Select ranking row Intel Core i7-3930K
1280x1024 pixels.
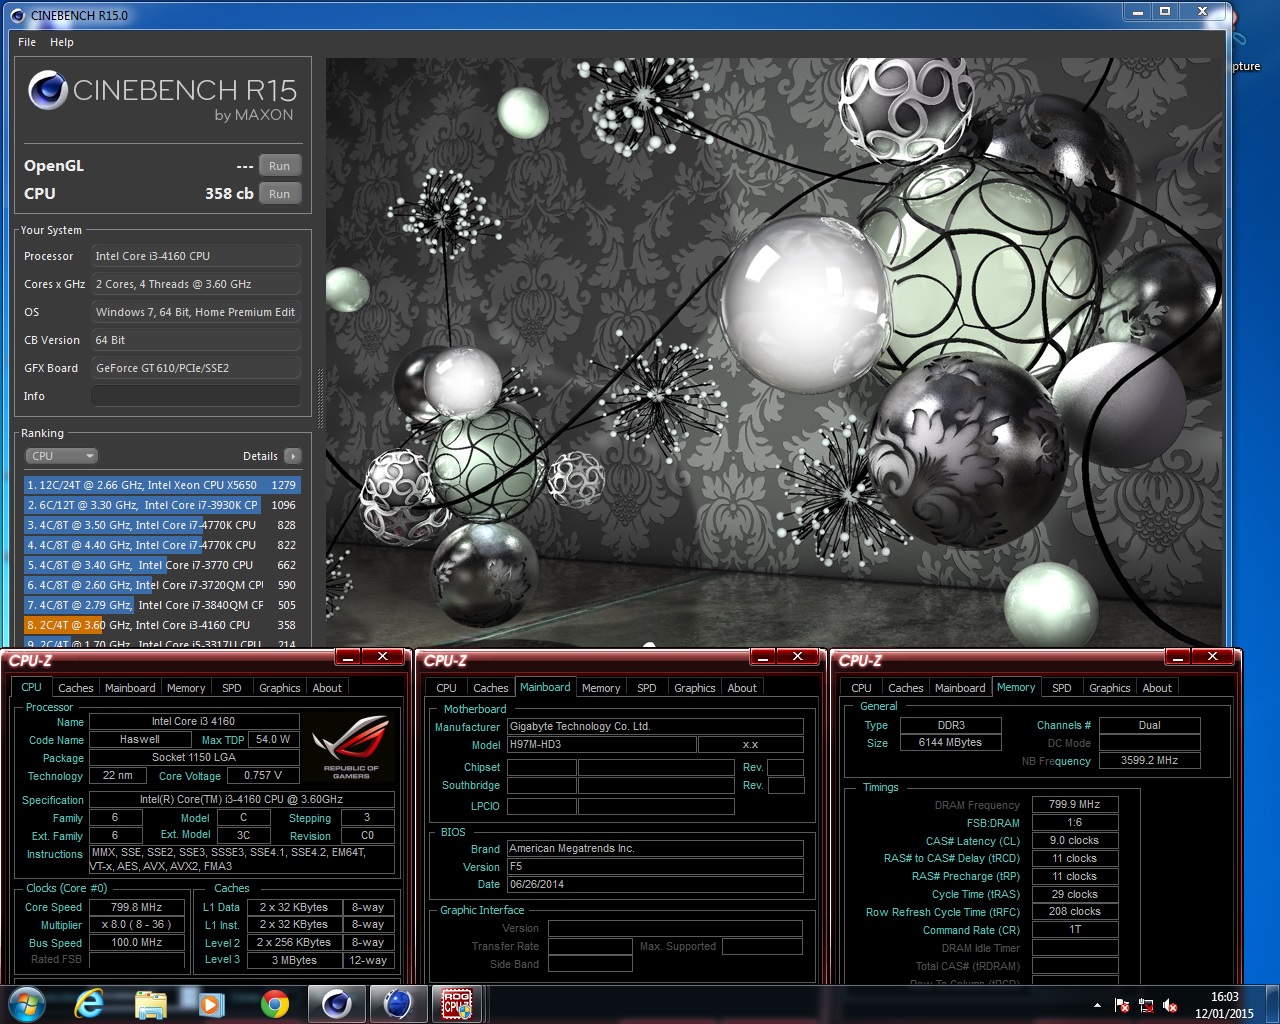click(x=162, y=505)
